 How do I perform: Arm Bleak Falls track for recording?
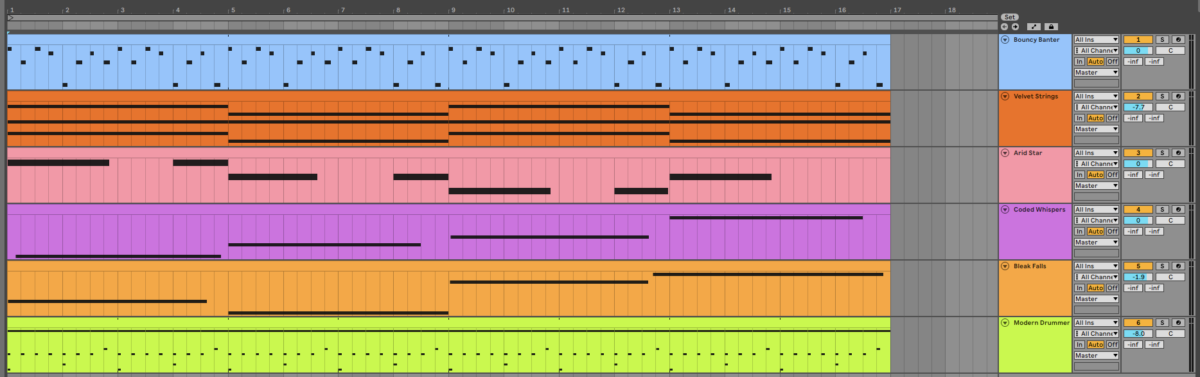point(1178,266)
